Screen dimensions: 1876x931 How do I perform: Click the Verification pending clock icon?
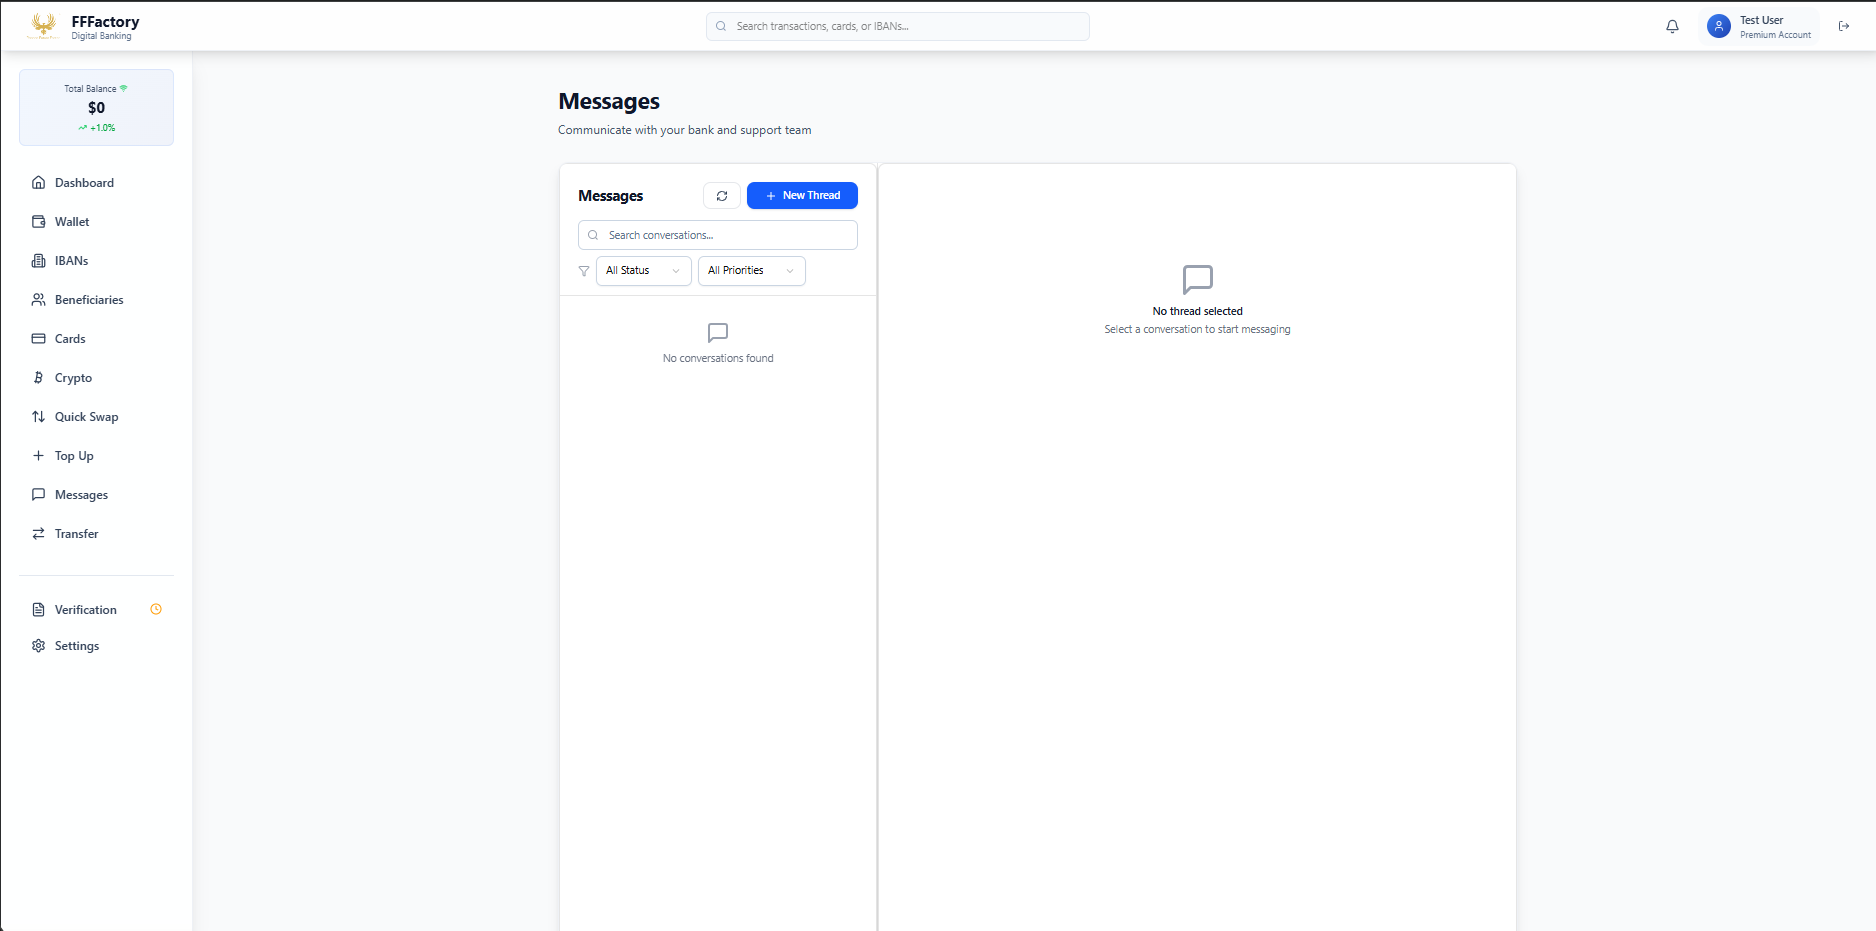[156, 609]
